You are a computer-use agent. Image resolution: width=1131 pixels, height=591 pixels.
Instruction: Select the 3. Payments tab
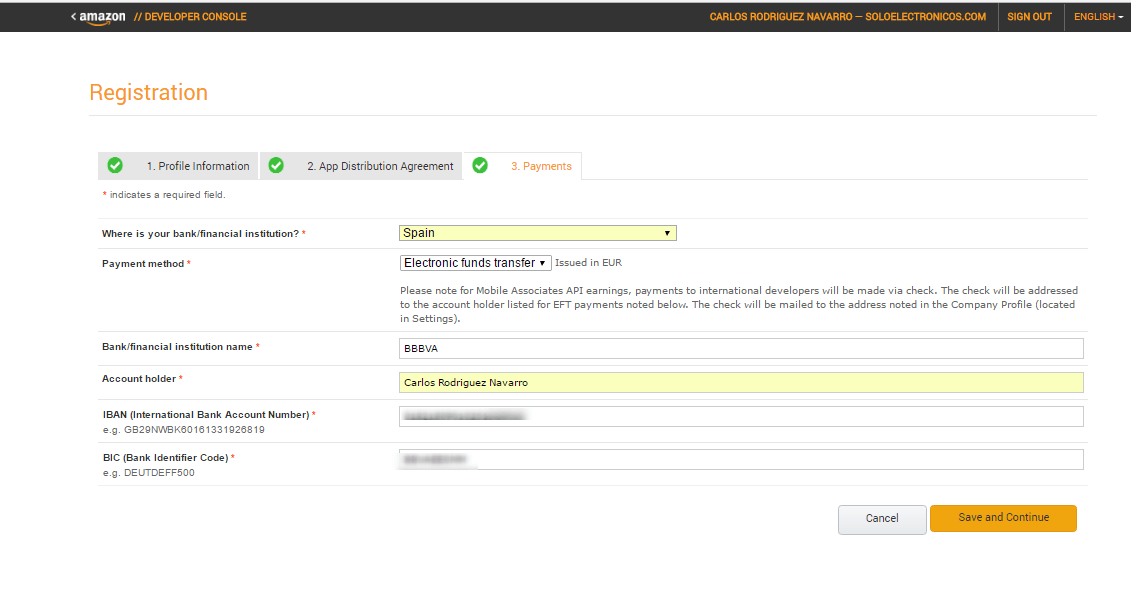coord(541,166)
